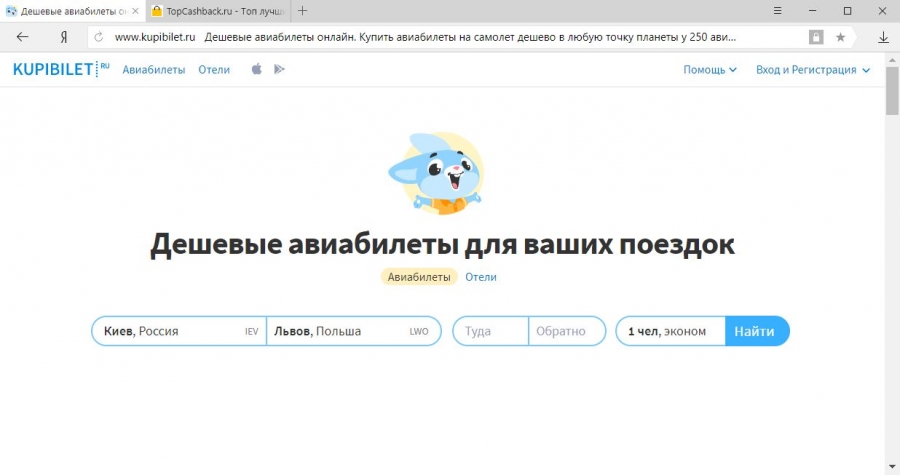Viewport: 900px width, 475px height.
Task: Click the Найти search button
Action: pyautogui.click(x=757, y=331)
